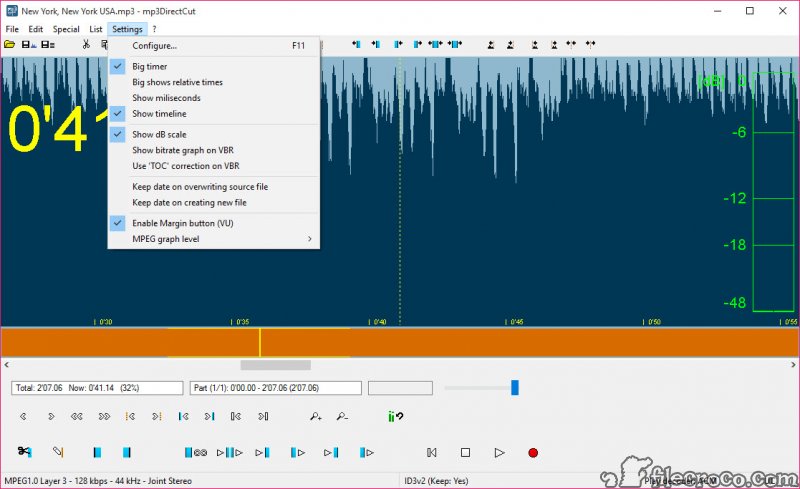Viewport: 800px width, 489px height.
Task: Click the small single-chevron step forward icon
Action: pos(51,417)
